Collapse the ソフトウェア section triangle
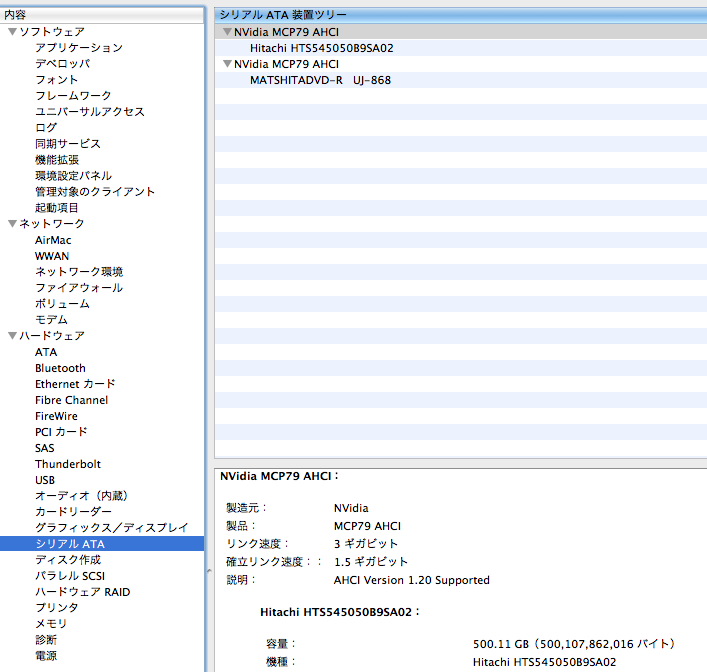The width and height of the screenshot is (707, 672). point(13,32)
